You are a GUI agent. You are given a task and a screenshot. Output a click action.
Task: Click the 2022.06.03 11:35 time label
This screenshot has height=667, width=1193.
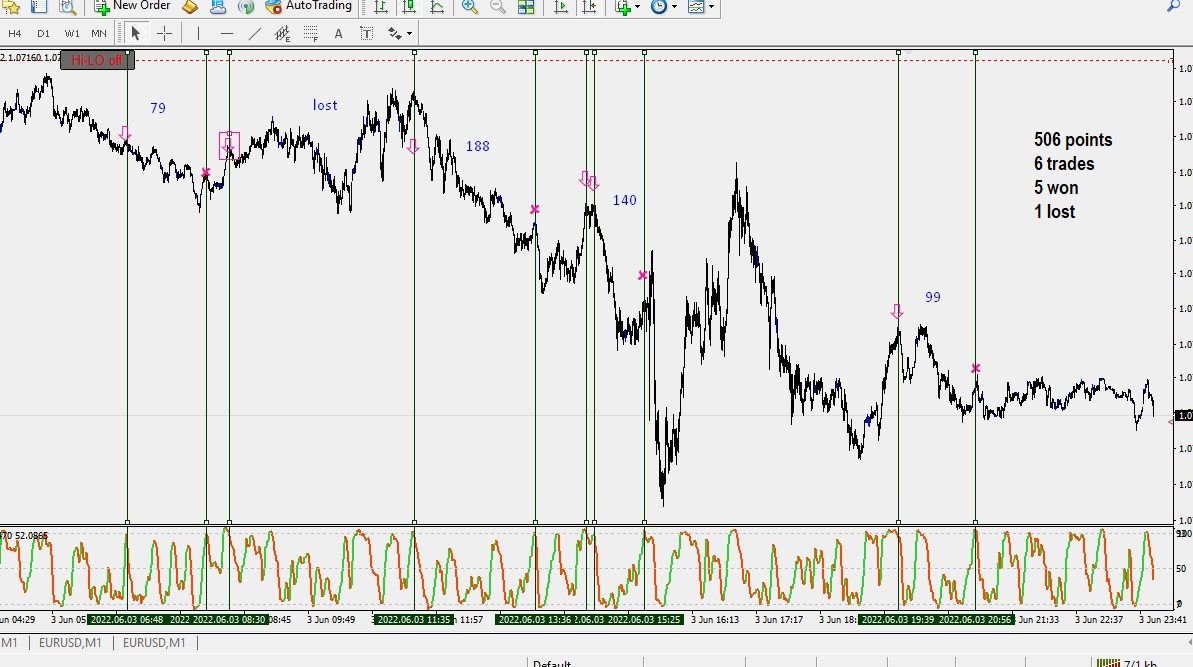click(x=413, y=620)
